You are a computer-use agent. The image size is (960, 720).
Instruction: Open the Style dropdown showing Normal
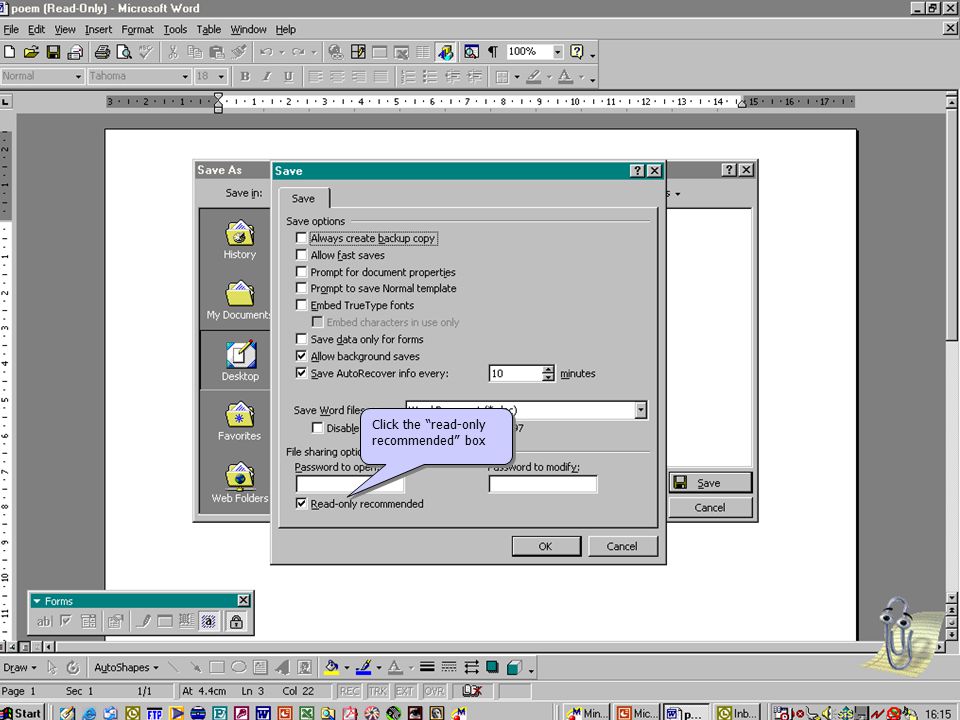(x=78, y=77)
